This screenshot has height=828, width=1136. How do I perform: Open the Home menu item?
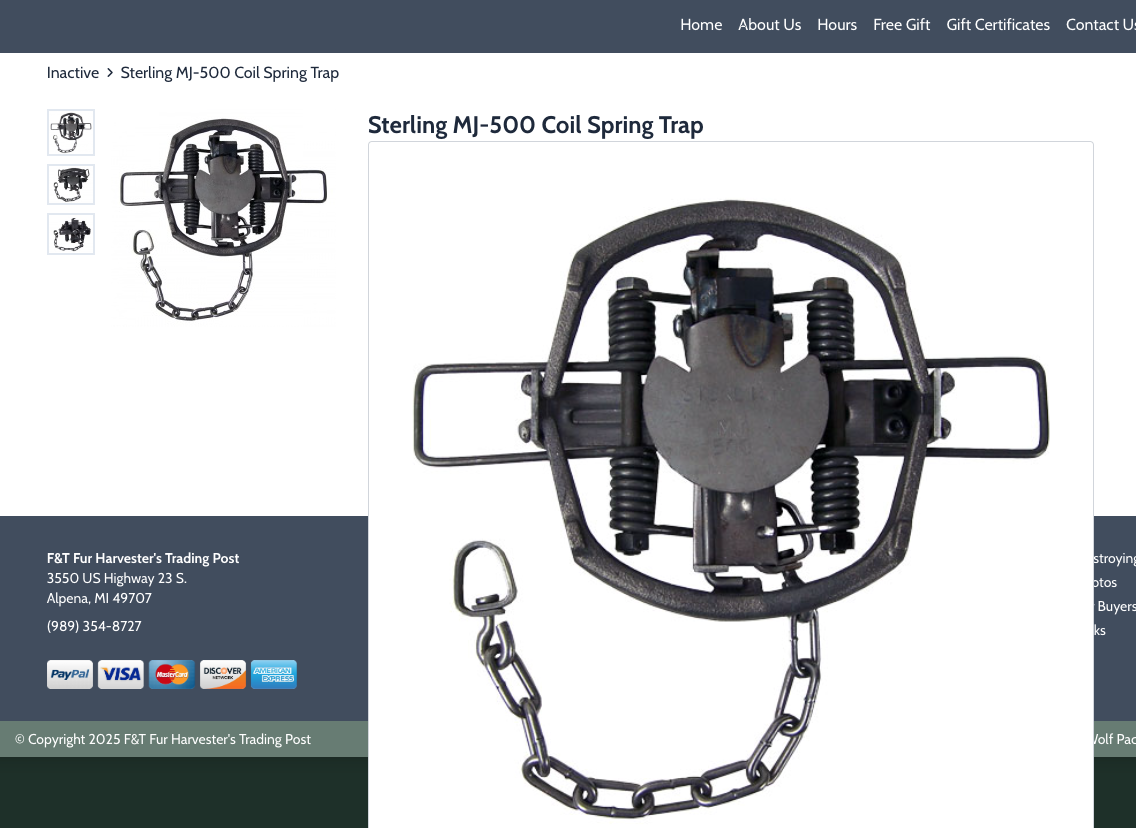(701, 25)
